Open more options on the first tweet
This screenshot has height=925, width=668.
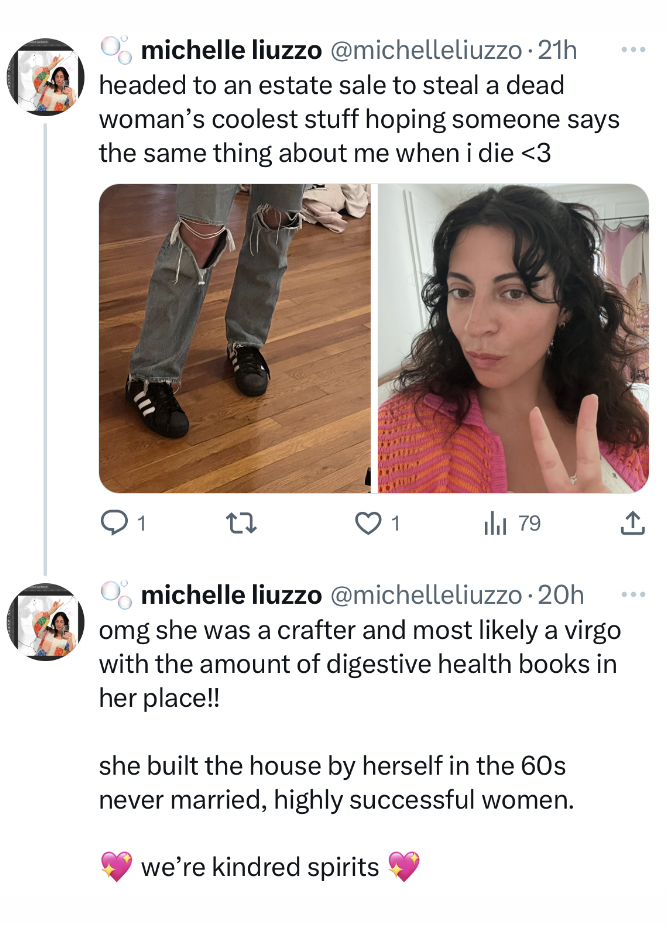tap(633, 49)
